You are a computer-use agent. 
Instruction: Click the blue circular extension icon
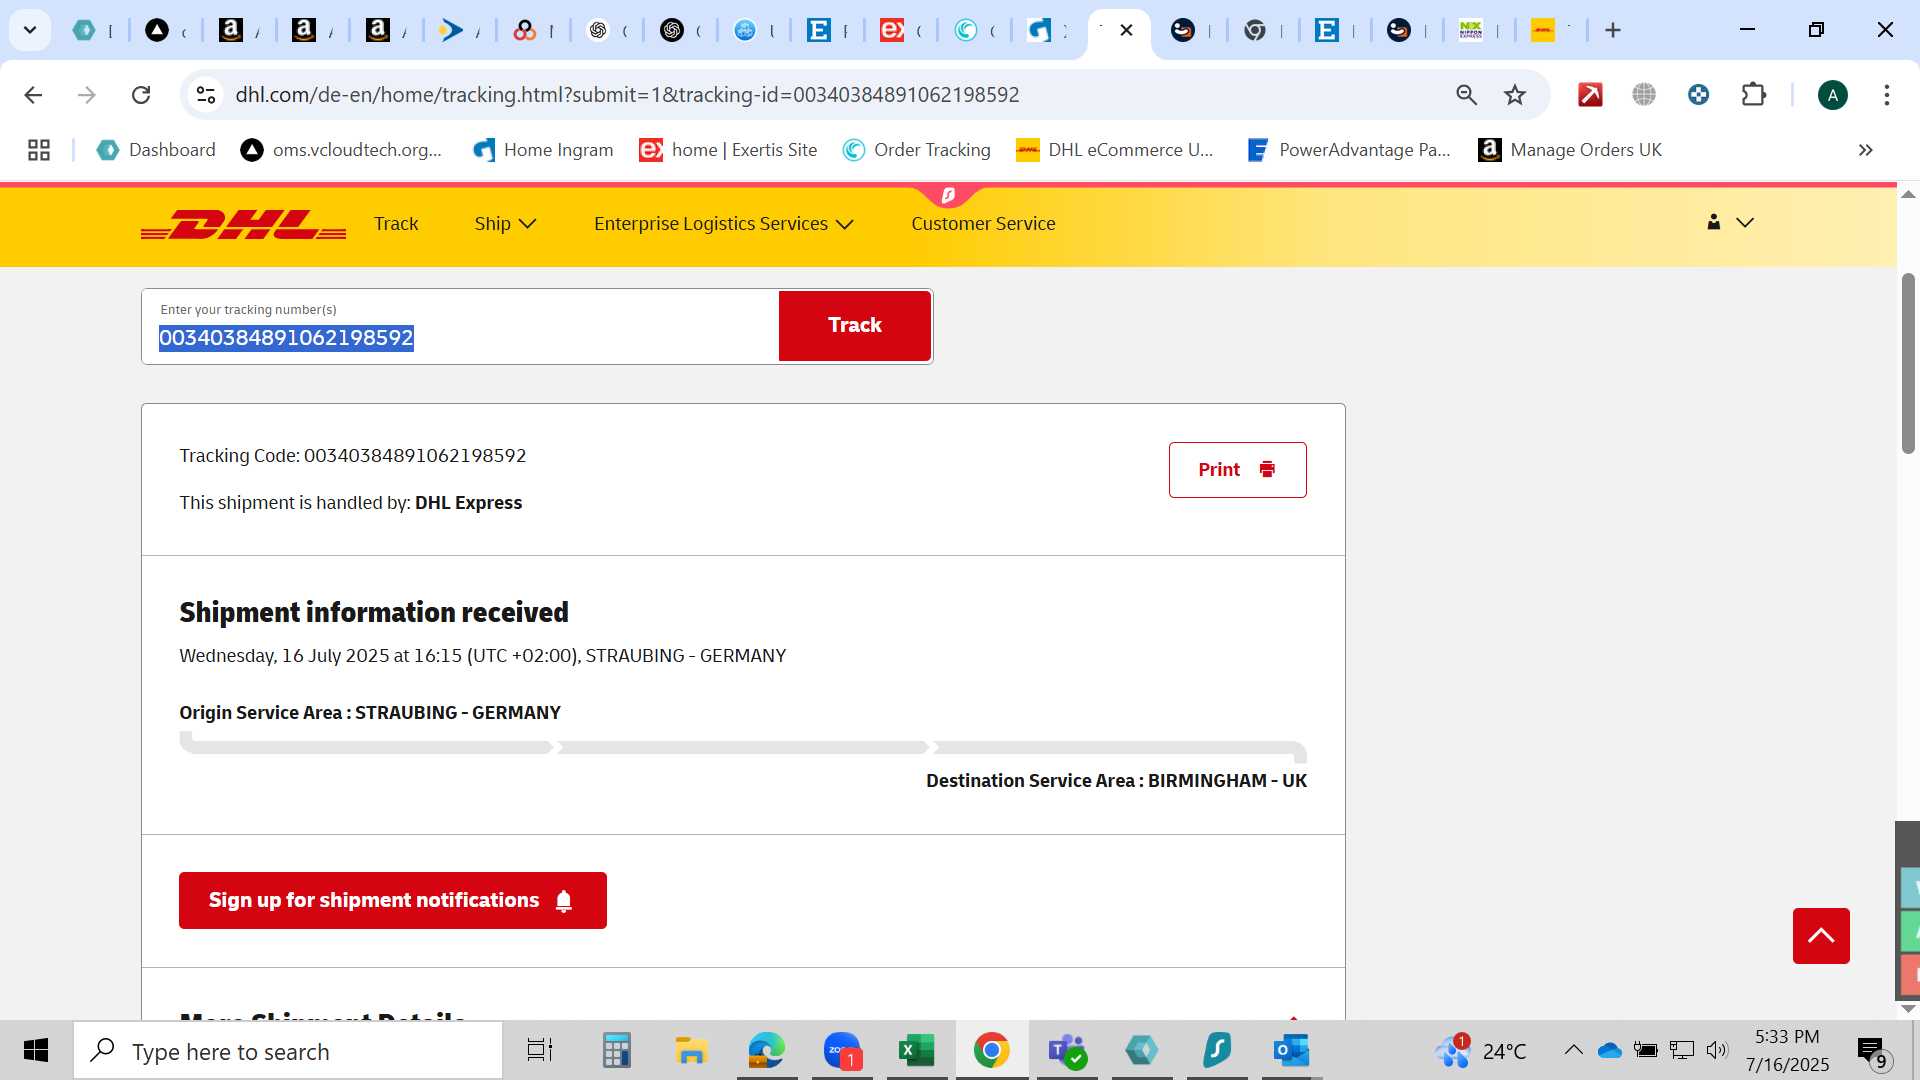pyautogui.click(x=1698, y=95)
